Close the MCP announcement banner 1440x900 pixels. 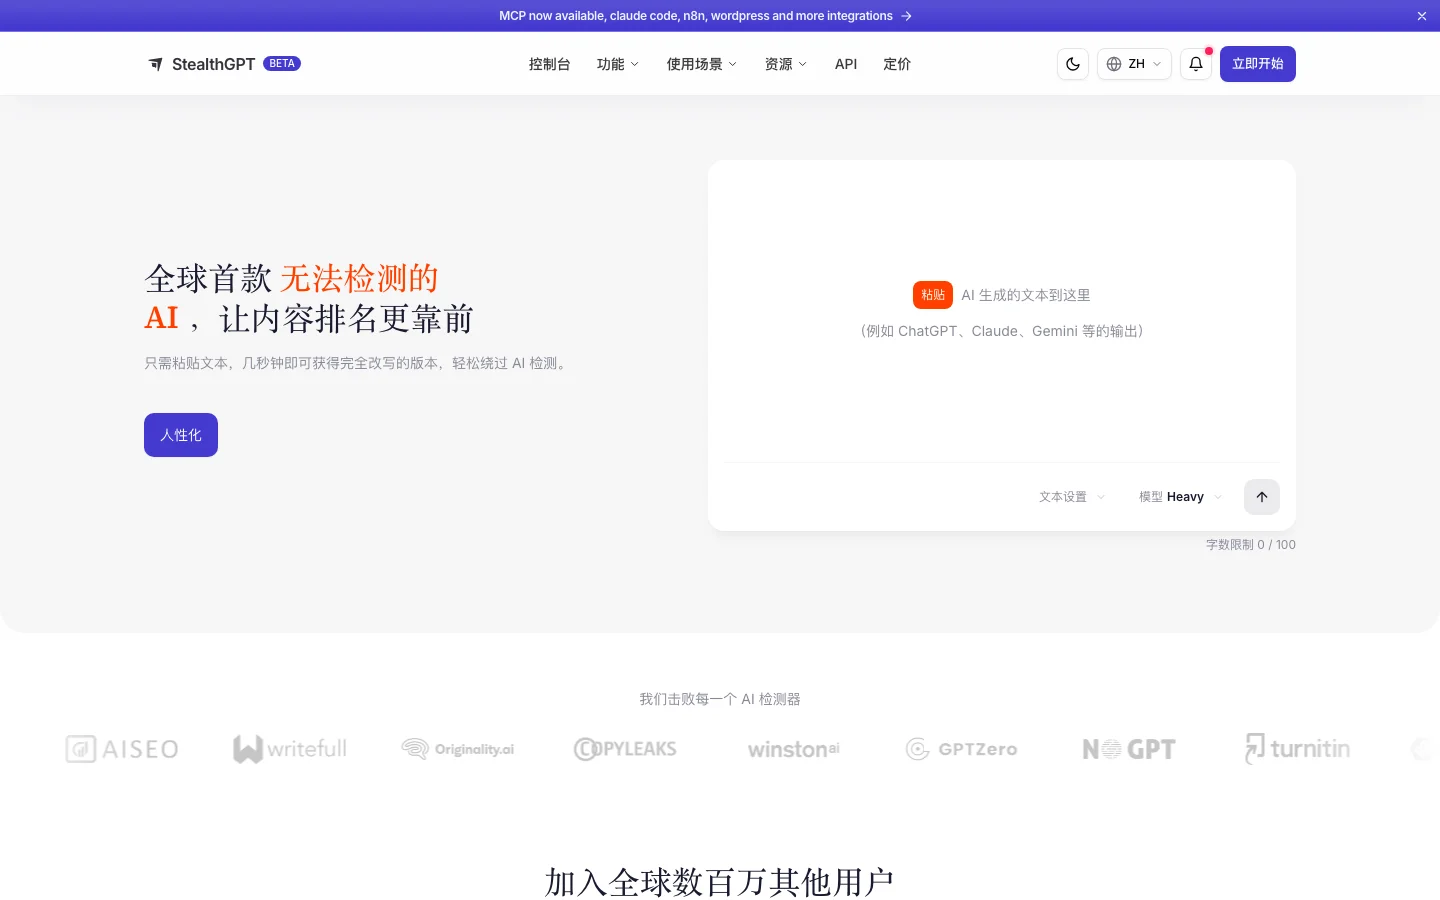(1422, 16)
